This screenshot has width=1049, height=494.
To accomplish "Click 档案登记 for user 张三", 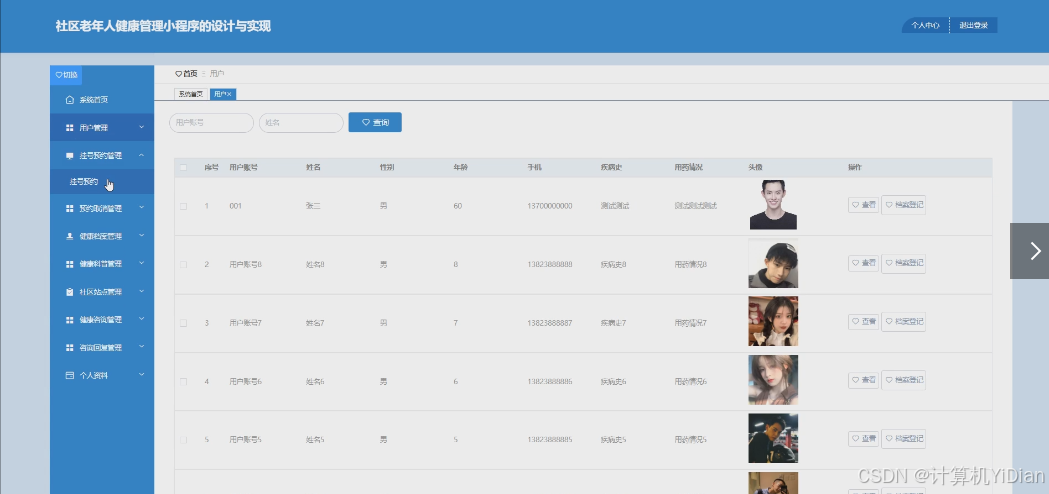I will (903, 205).
